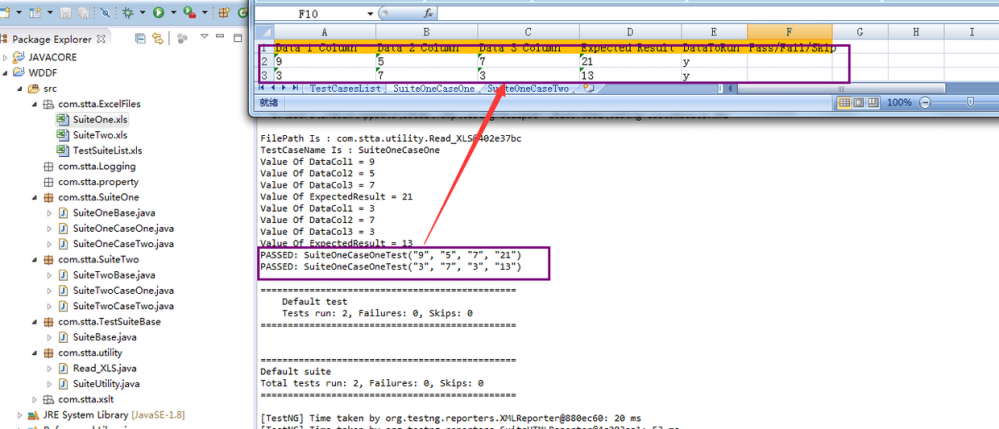Select SuiteUtility.java in the tree
The width and height of the screenshot is (999, 429).
tap(106, 384)
